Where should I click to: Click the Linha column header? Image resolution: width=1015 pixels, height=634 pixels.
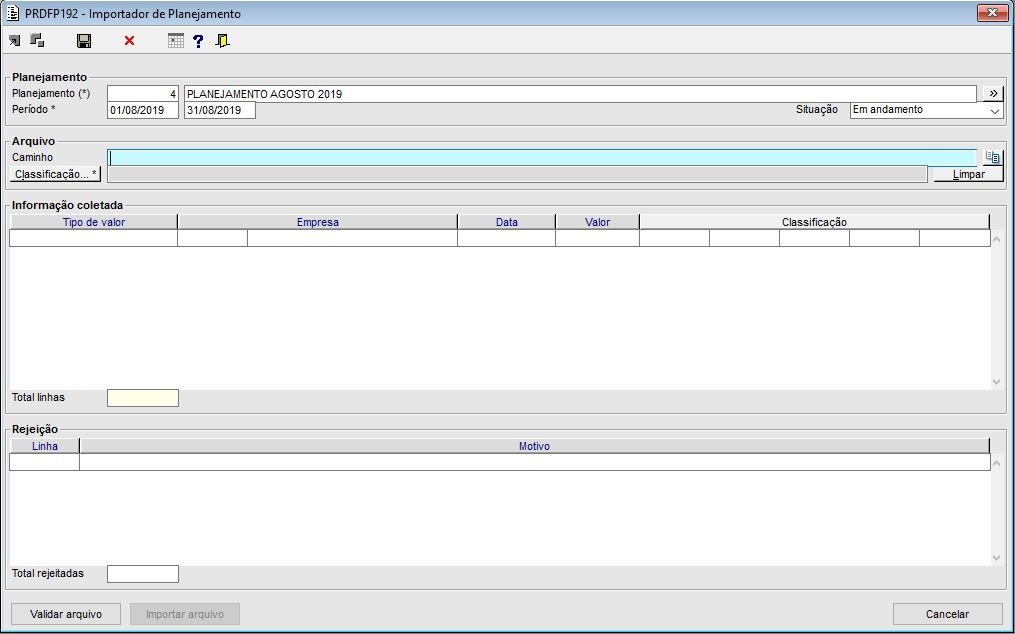(x=45, y=446)
